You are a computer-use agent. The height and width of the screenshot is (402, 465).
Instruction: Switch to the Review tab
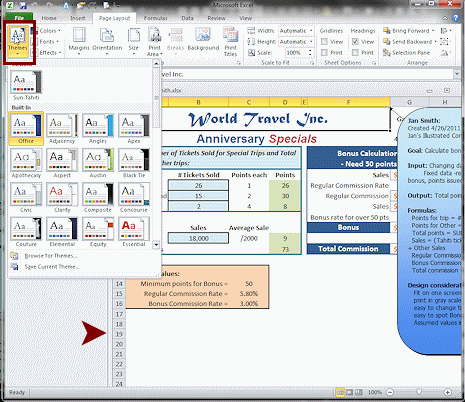(216, 18)
